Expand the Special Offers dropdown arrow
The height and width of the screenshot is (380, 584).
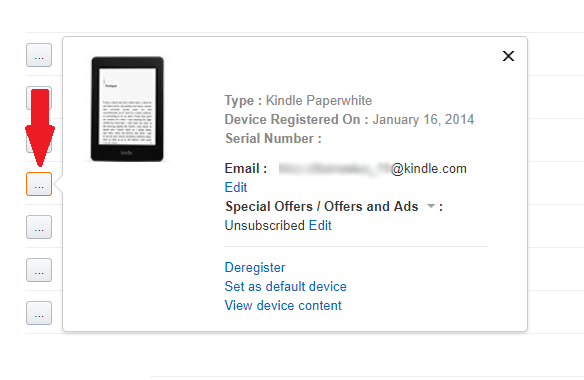coord(431,206)
